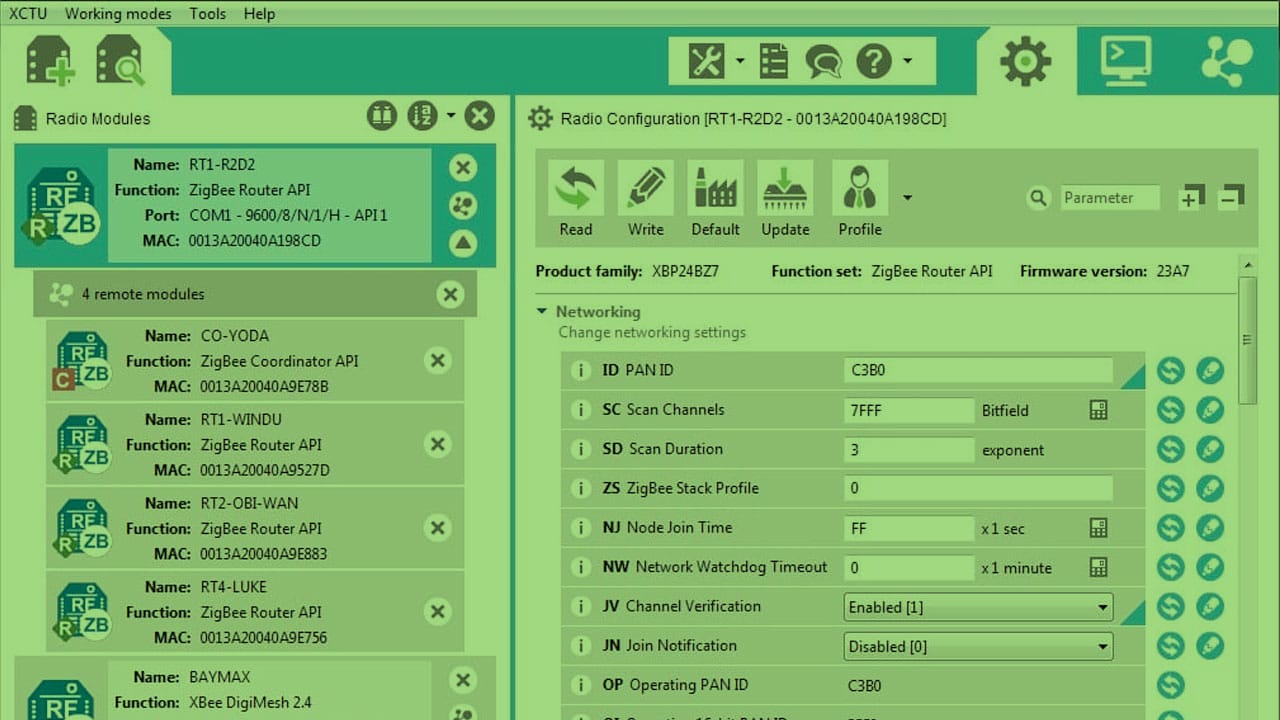
Task: Open Network Watchdog Timeout calculator icon
Action: pyautogui.click(x=1098, y=567)
